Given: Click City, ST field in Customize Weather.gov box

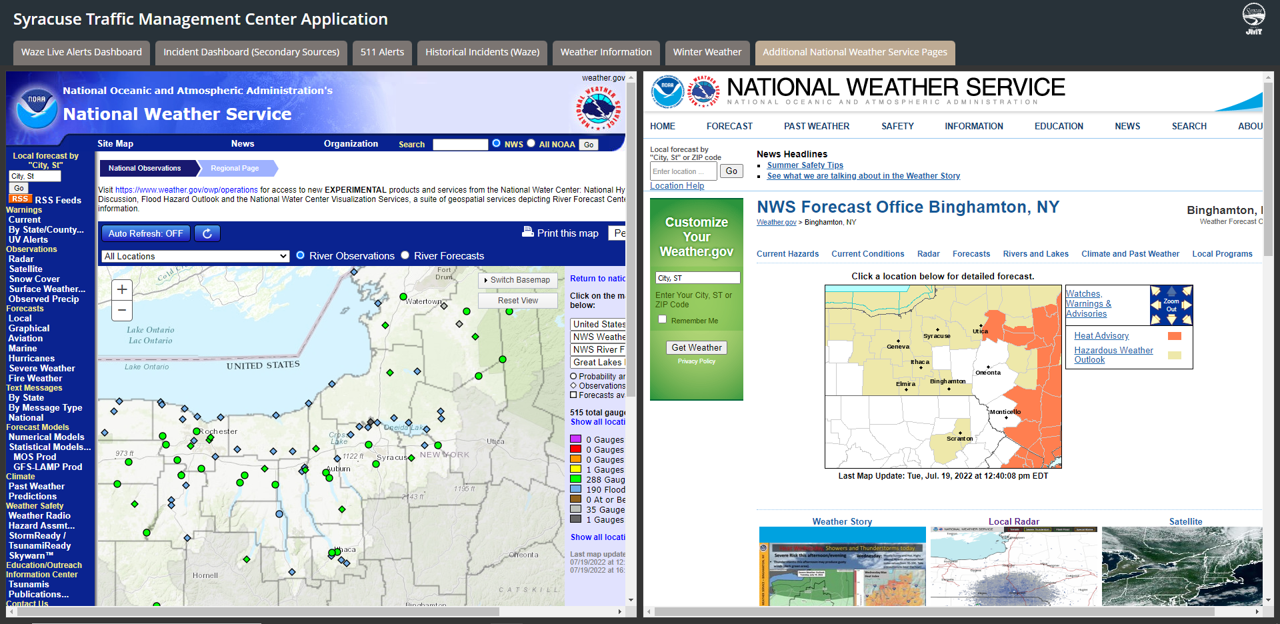Looking at the screenshot, I should [698, 277].
